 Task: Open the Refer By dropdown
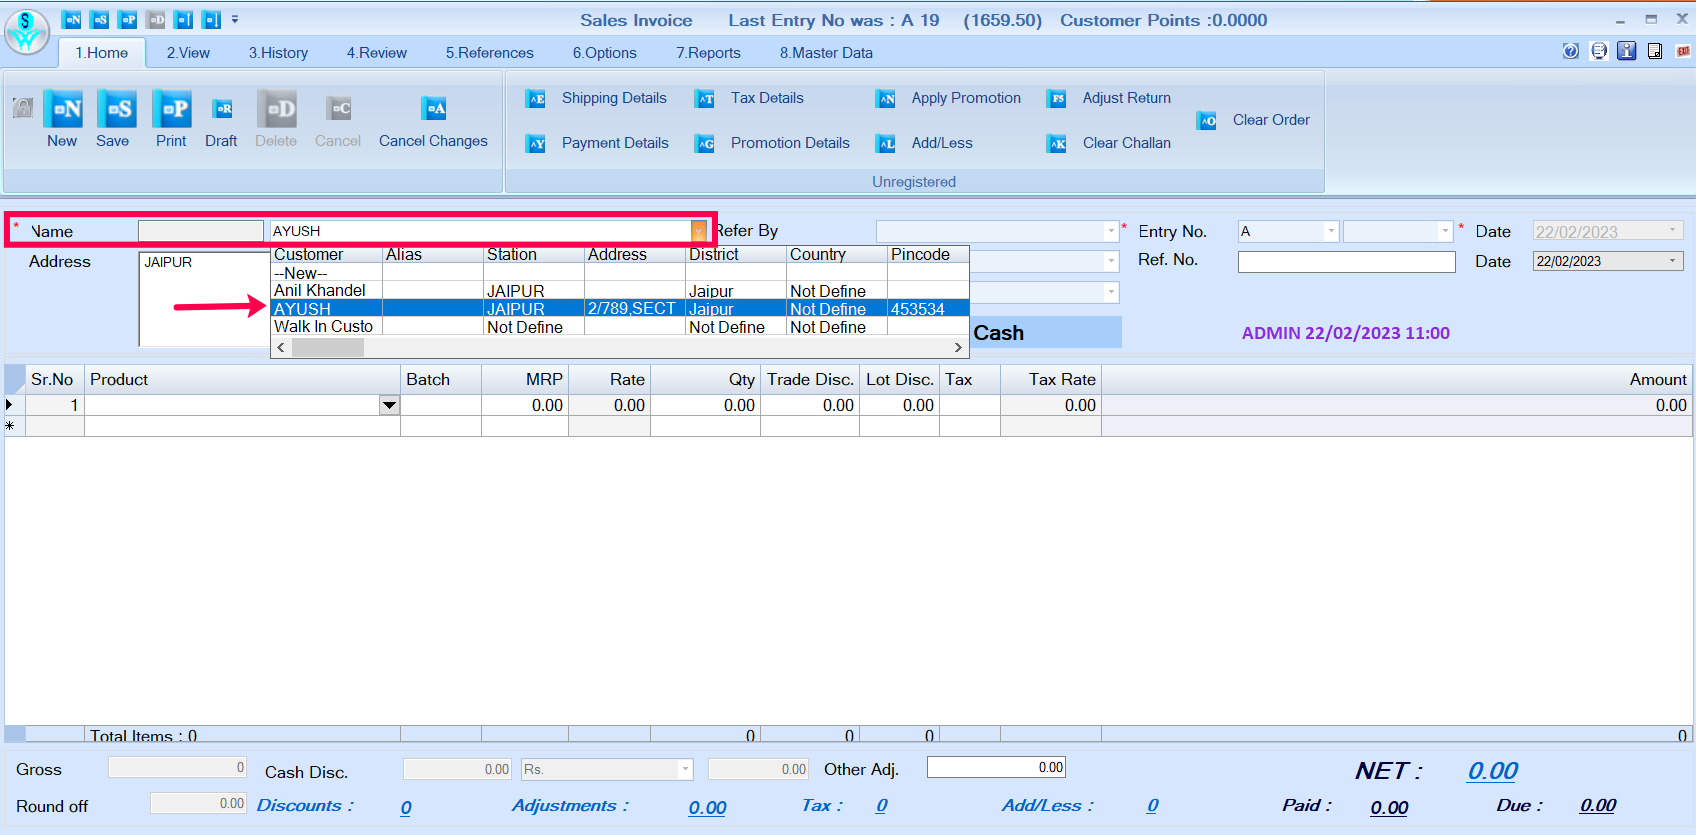pyautogui.click(x=1111, y=231)
